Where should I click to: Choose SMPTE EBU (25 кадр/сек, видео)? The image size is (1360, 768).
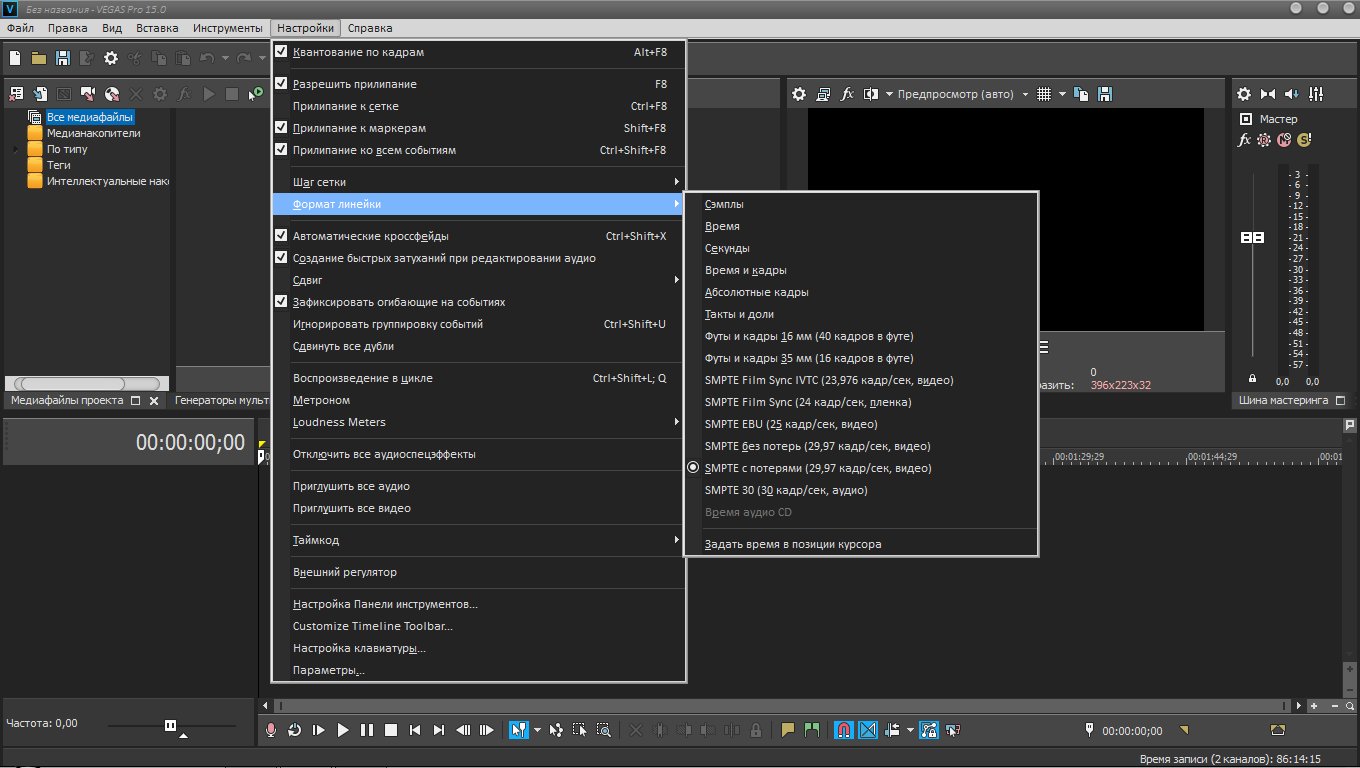click(861, 424)
